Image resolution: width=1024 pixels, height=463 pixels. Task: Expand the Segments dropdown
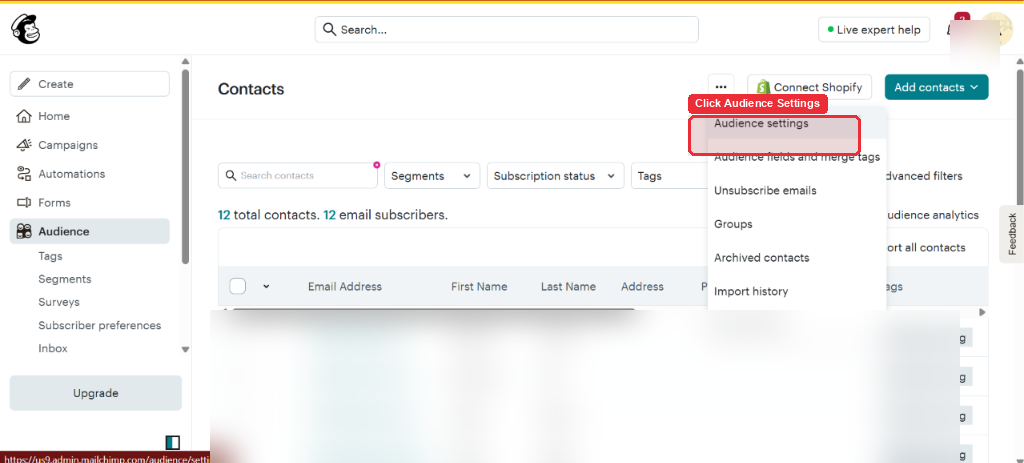[432, 176]
